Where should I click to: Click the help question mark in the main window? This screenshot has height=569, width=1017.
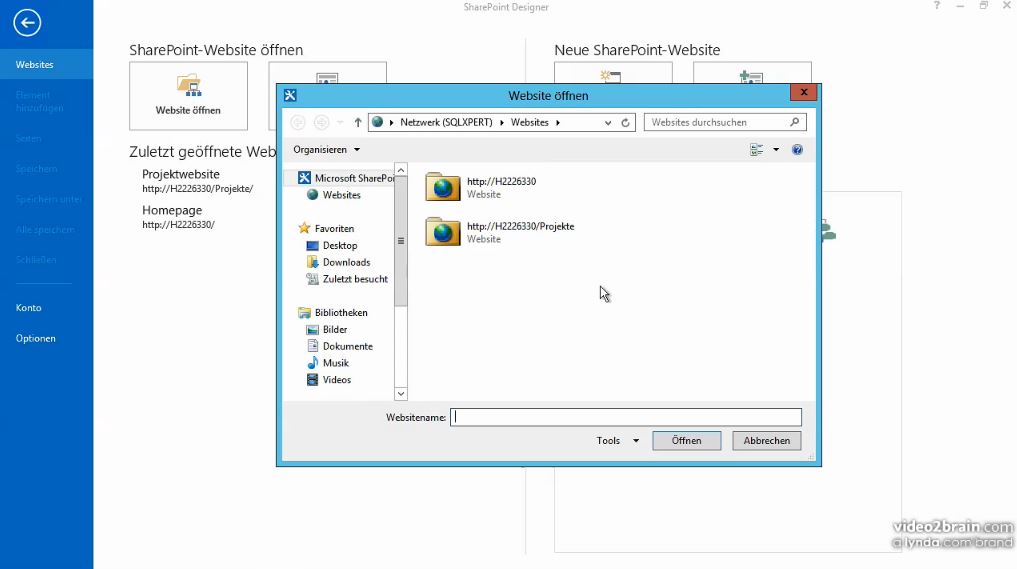click(x=937, y=5)
